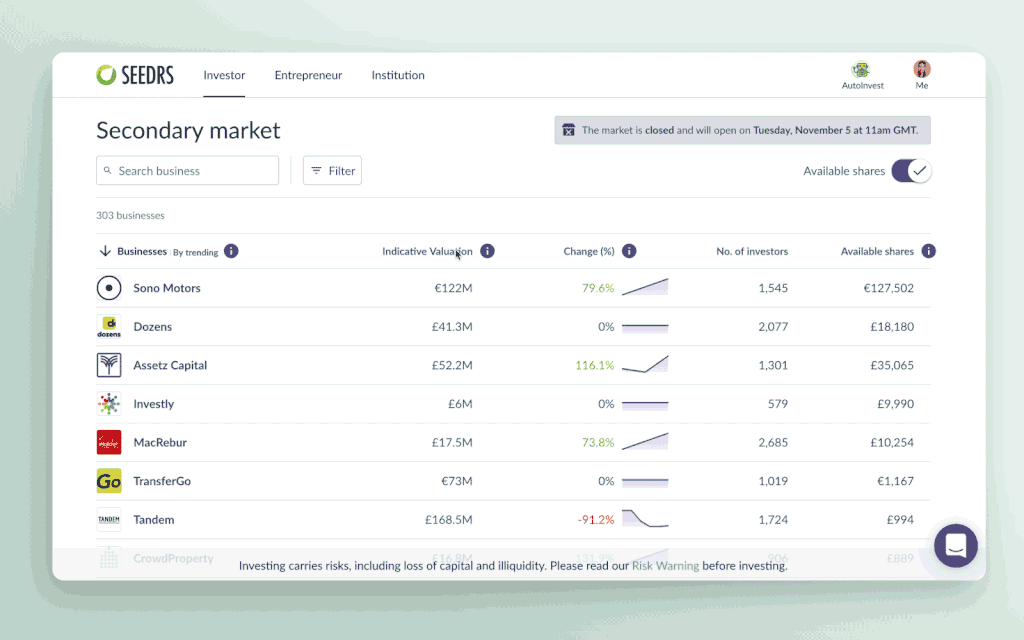This screenshot has height=640, width=1024.
Task: Click TransferGo available shares €1,167
Action: click(895, 481)
